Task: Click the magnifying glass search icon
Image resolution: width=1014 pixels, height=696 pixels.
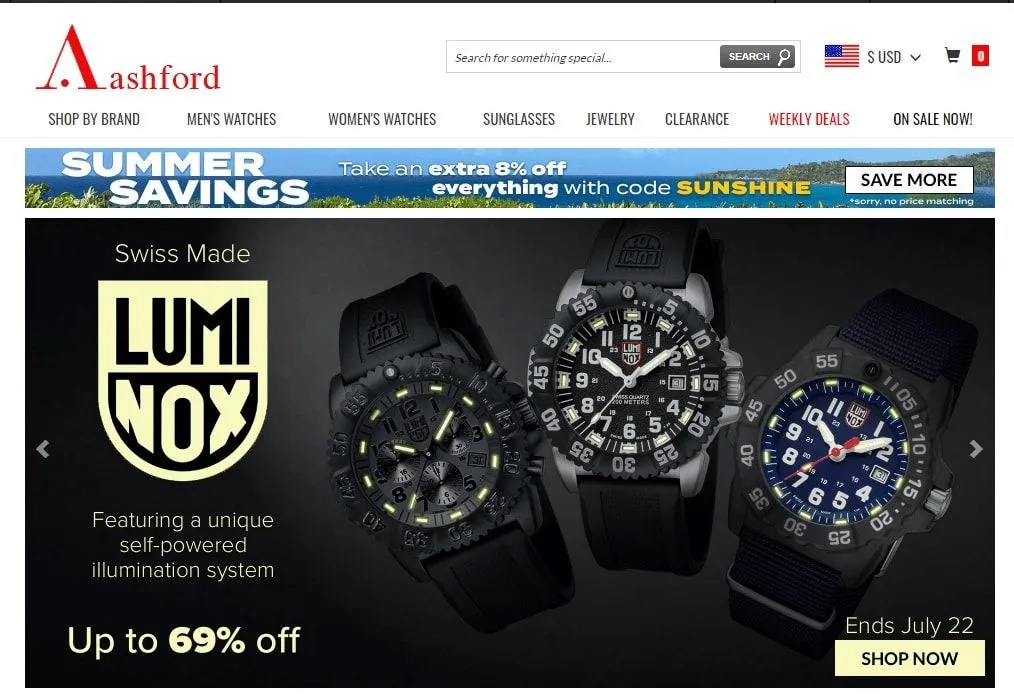Action: click(784, 57)
